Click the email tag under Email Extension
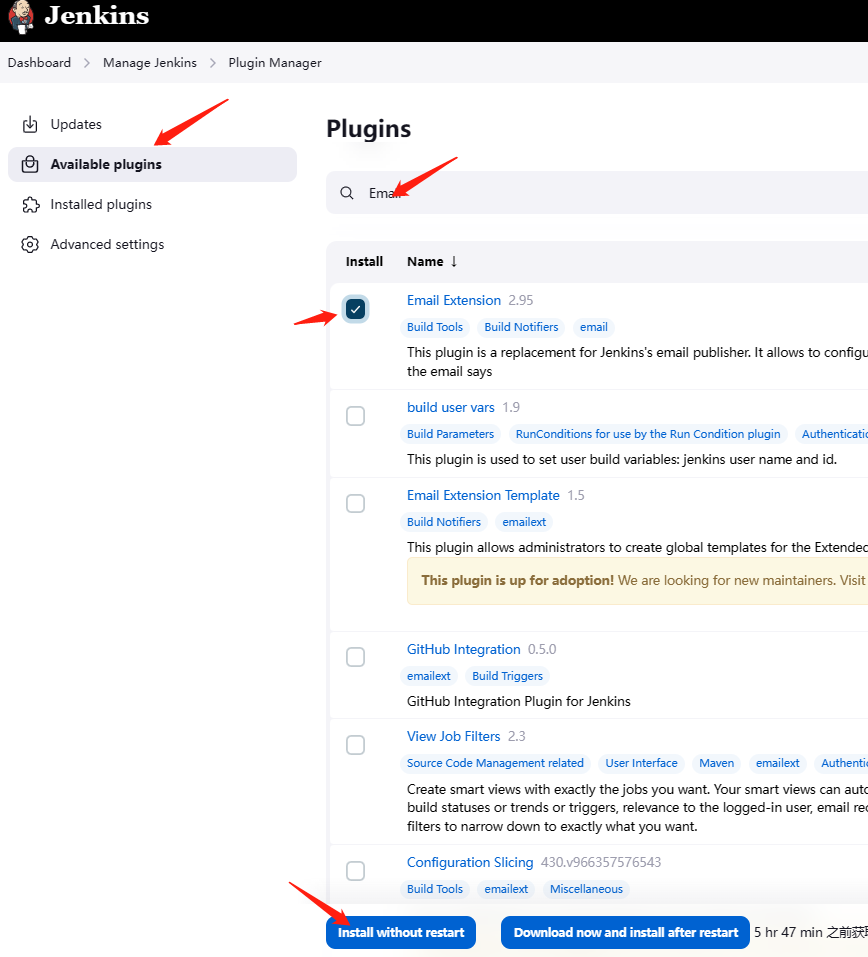 593,327
